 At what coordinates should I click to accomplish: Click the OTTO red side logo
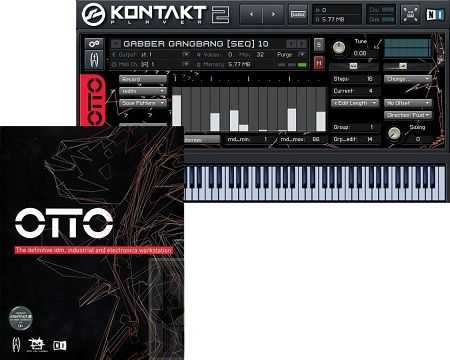93,100
